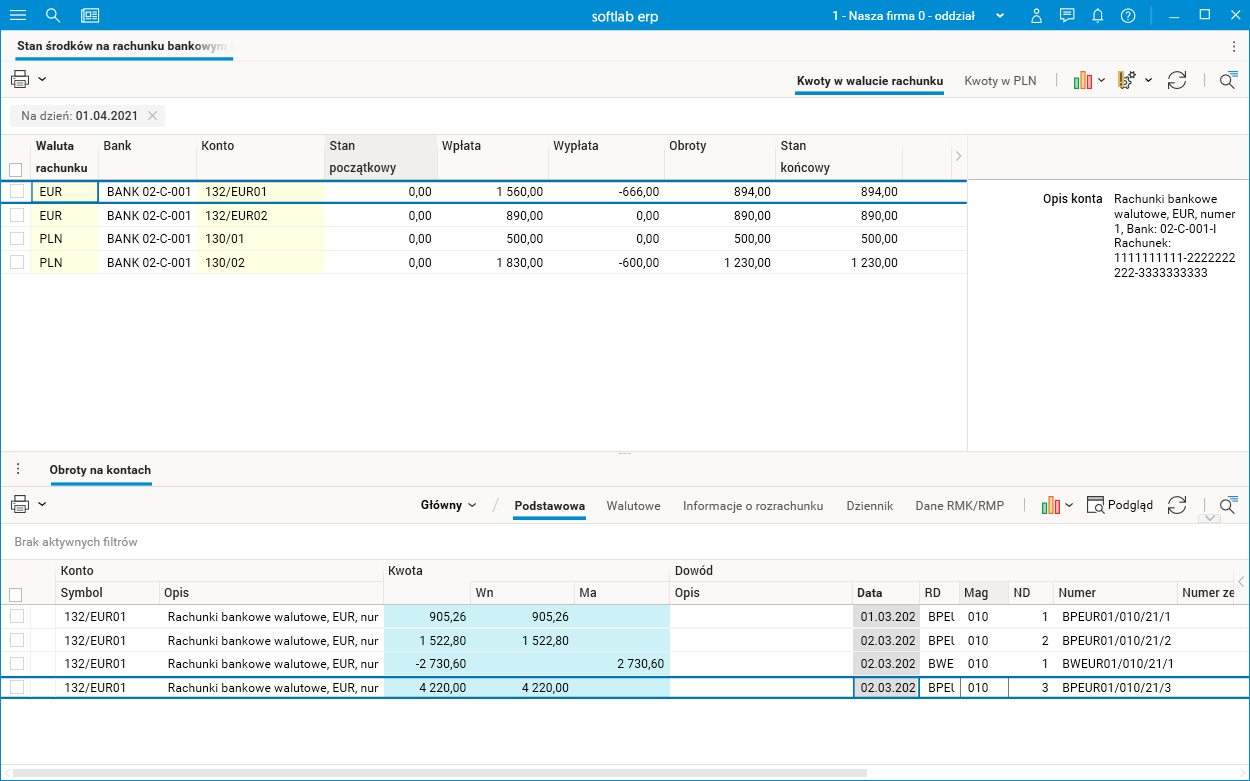Switch to Walutowe tab
The width and height of the screenshot is (1250, 781).
click(633, 506)
